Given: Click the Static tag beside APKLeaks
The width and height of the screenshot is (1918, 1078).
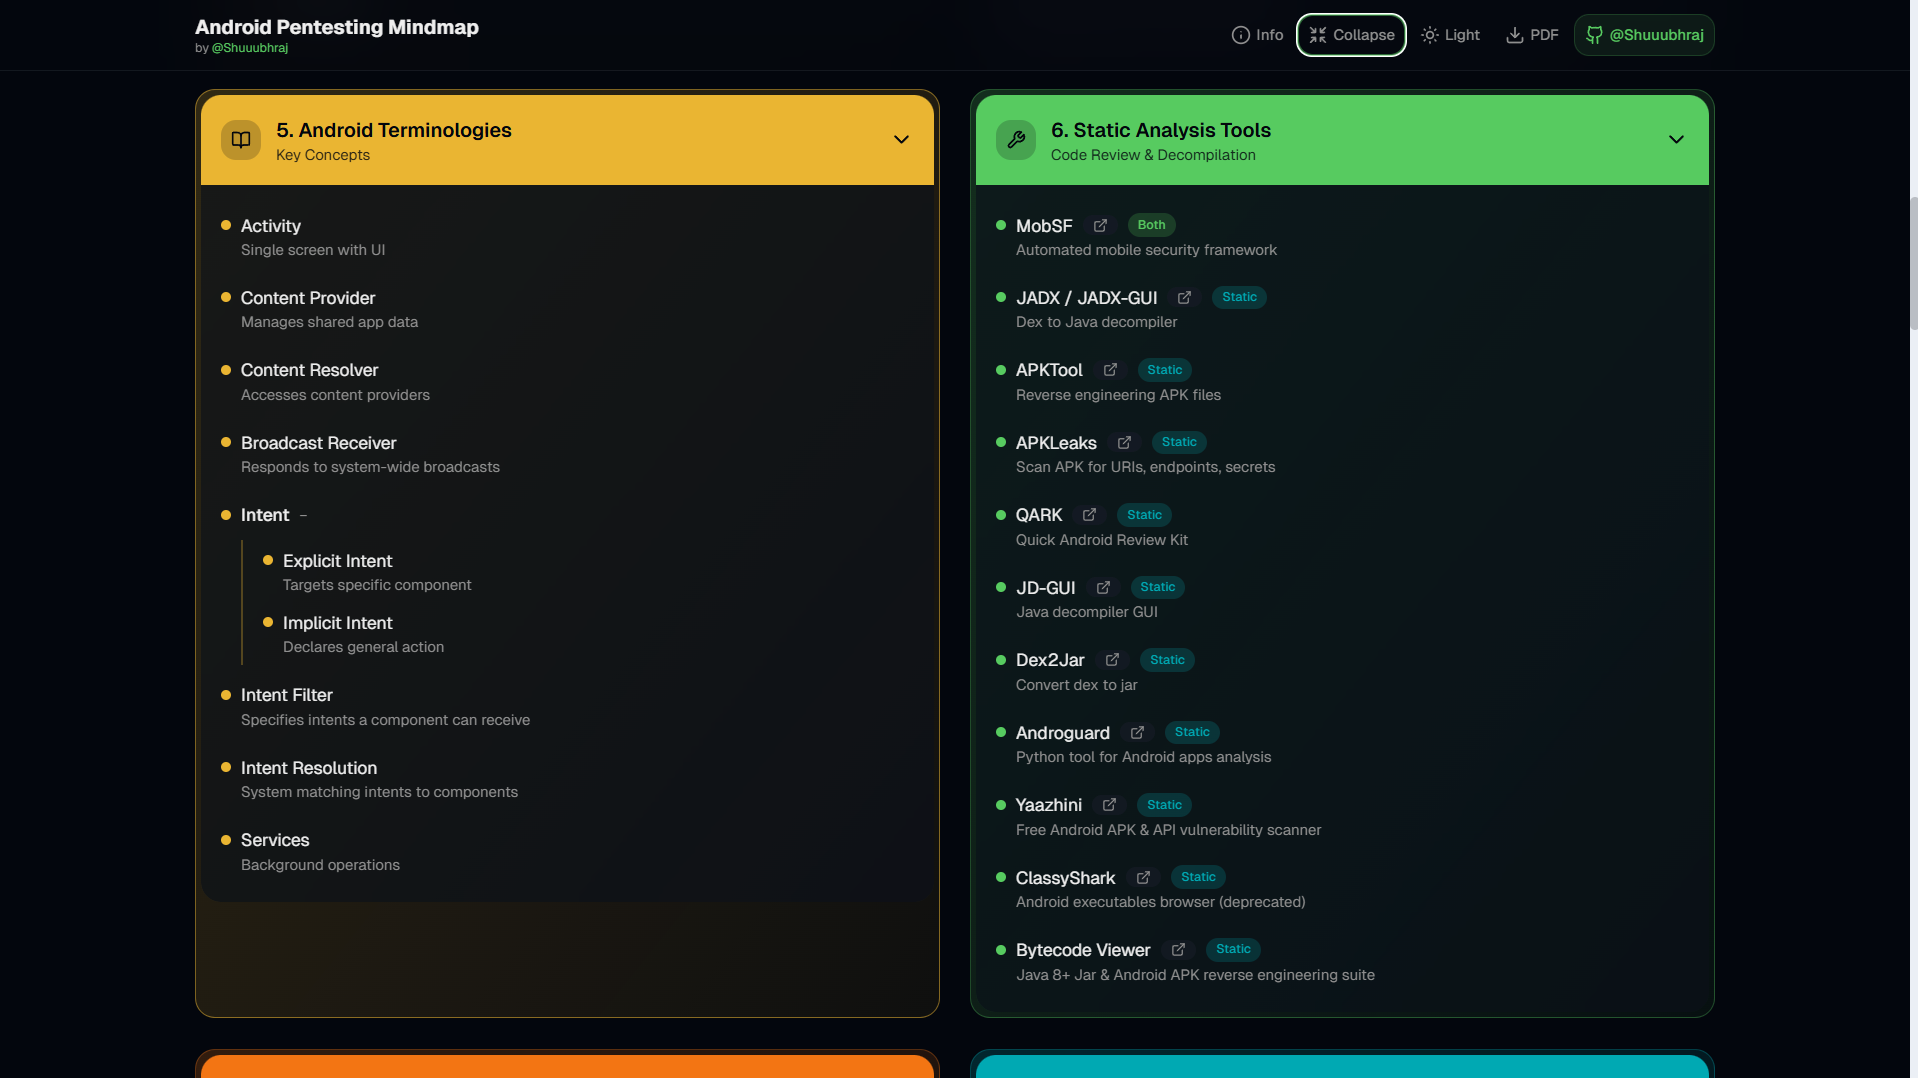Looking at the screenshot, I should point(1179,443).
